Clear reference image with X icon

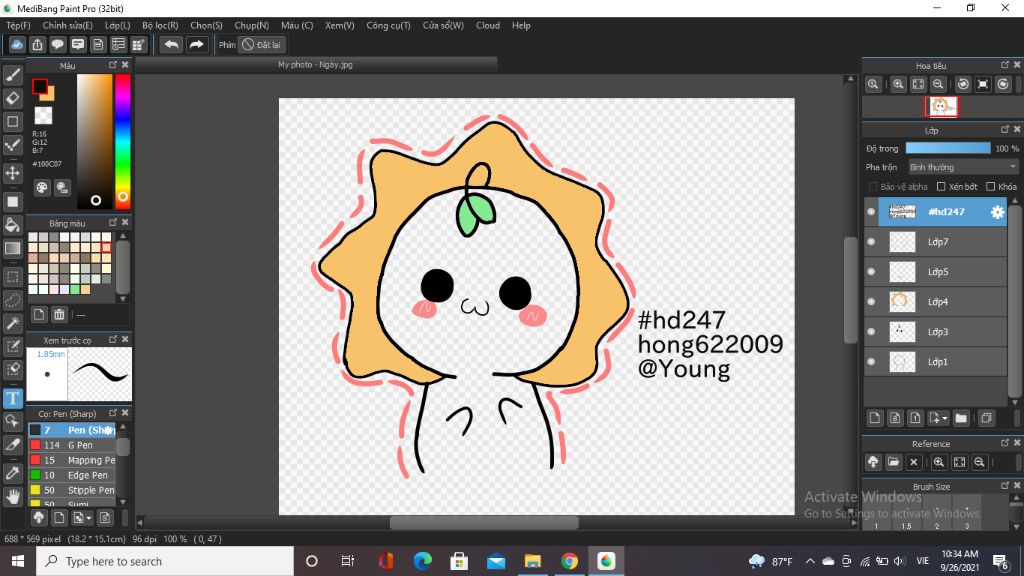(914, 462)
